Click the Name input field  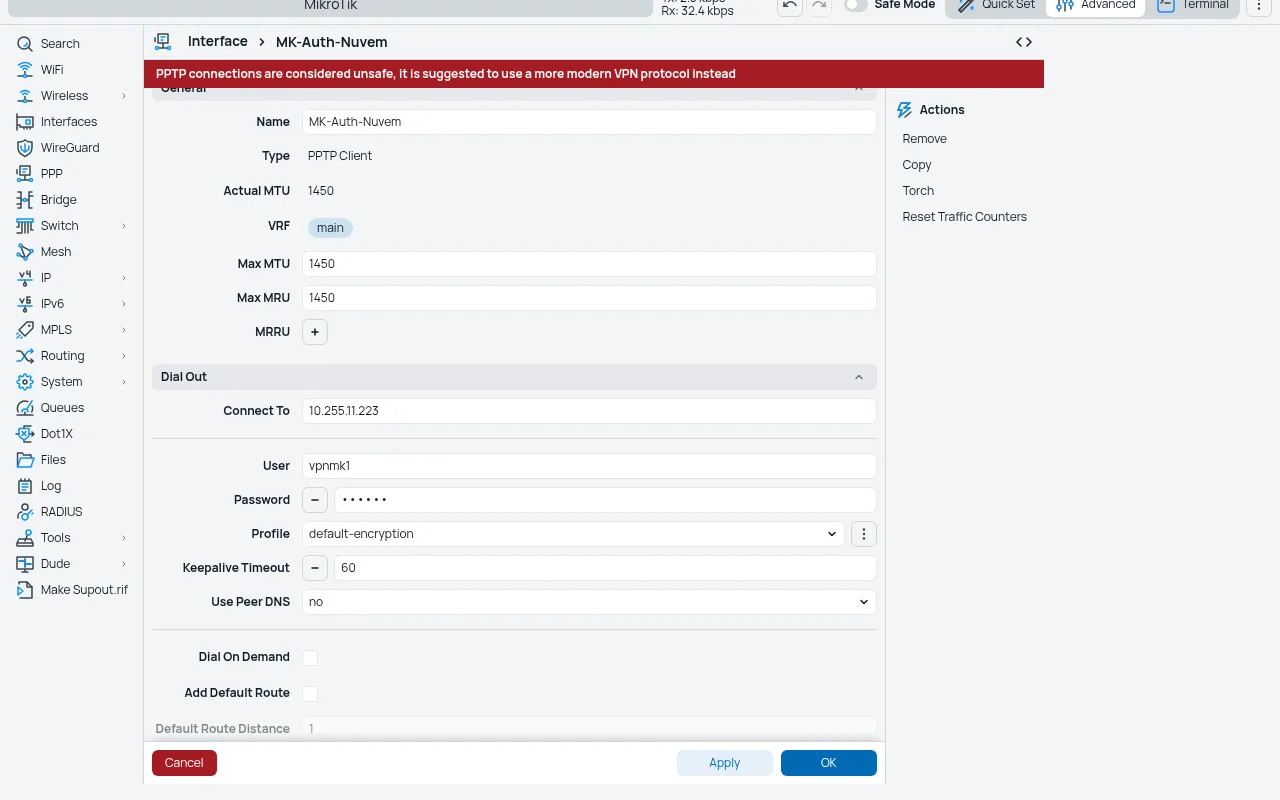[589, 122]
